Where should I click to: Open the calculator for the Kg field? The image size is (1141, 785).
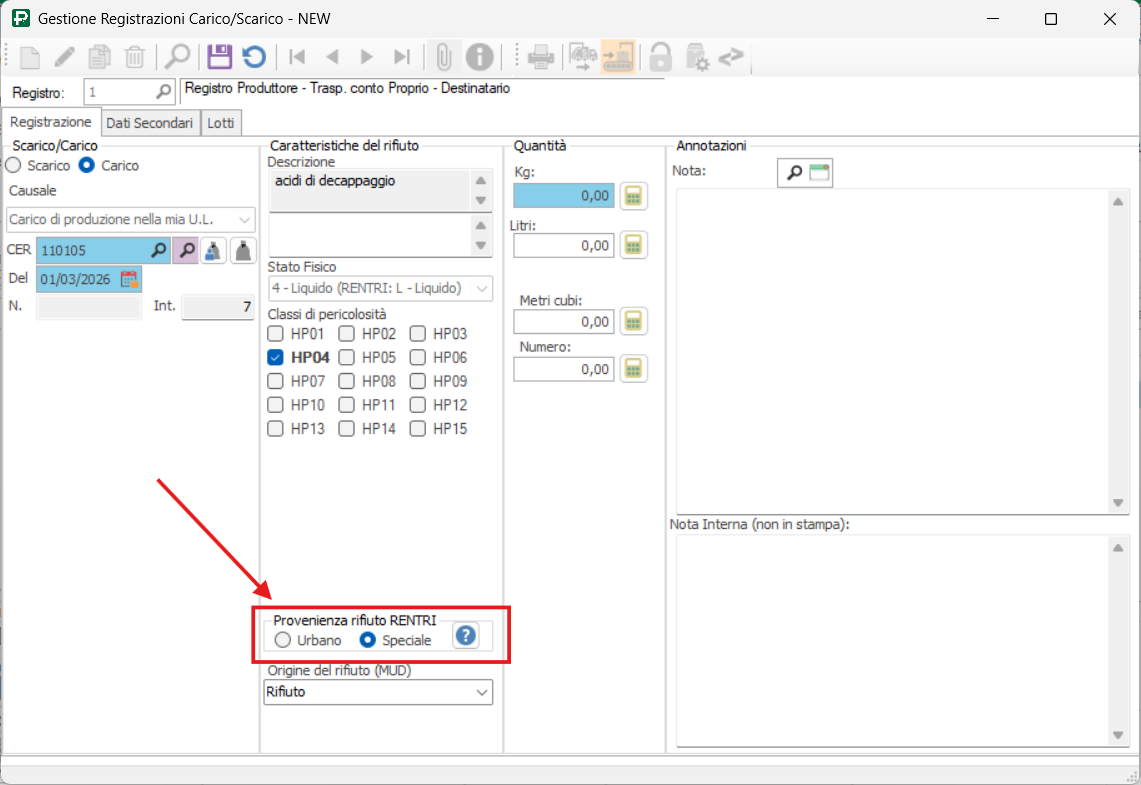(x=633, y=196)
